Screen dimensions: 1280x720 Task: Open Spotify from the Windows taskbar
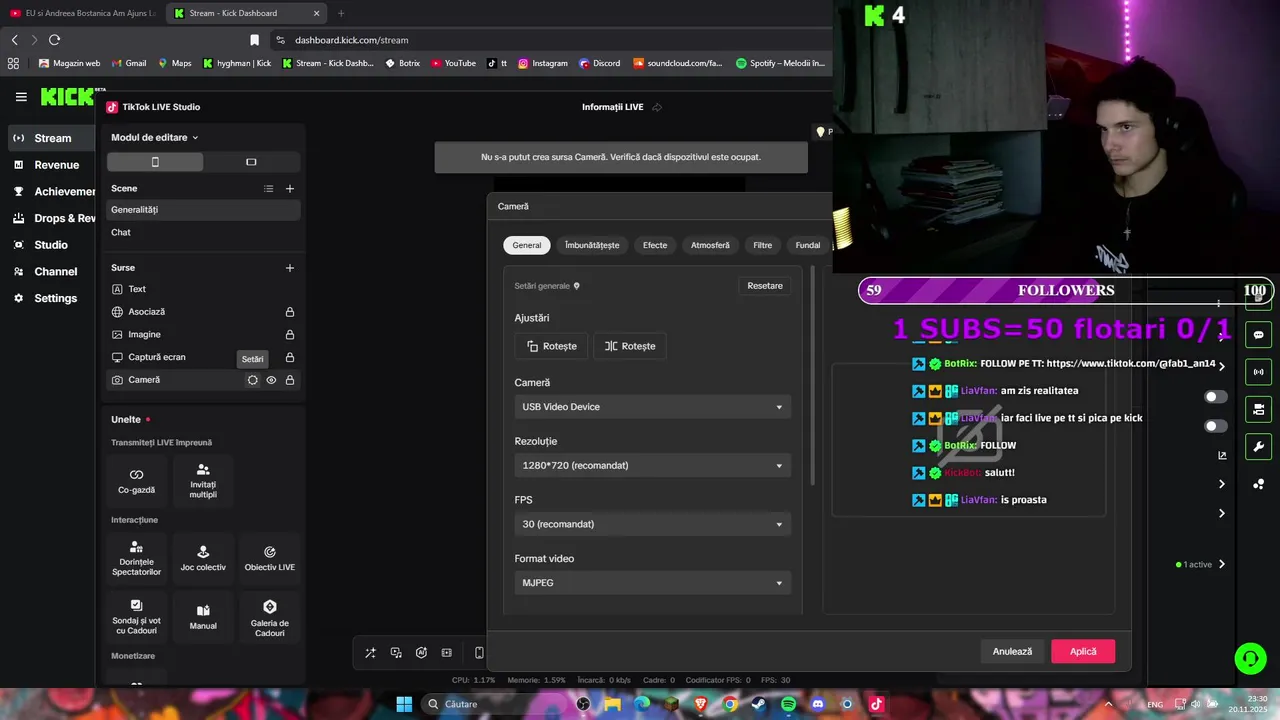pos(788,704)
